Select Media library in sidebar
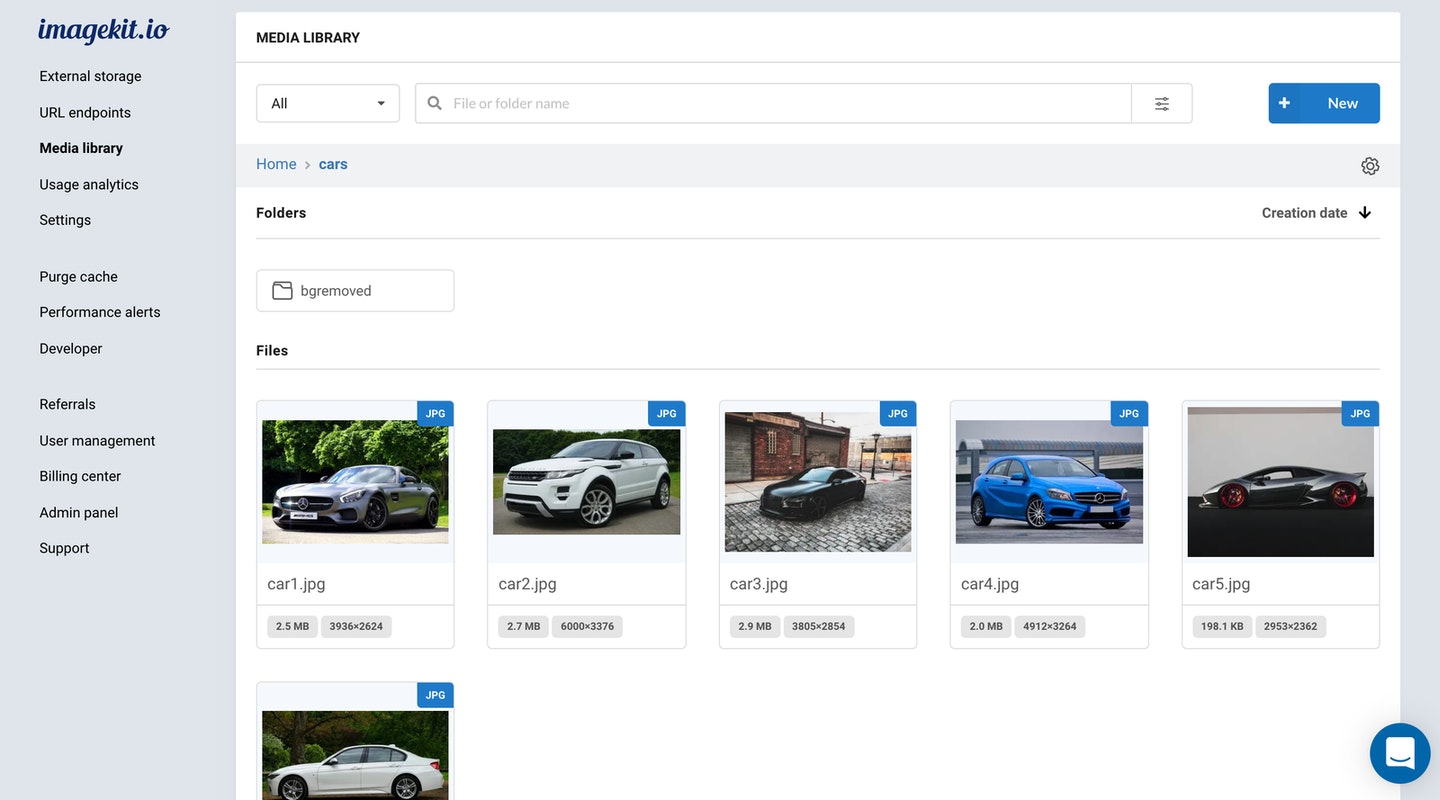 pos(81,148)
